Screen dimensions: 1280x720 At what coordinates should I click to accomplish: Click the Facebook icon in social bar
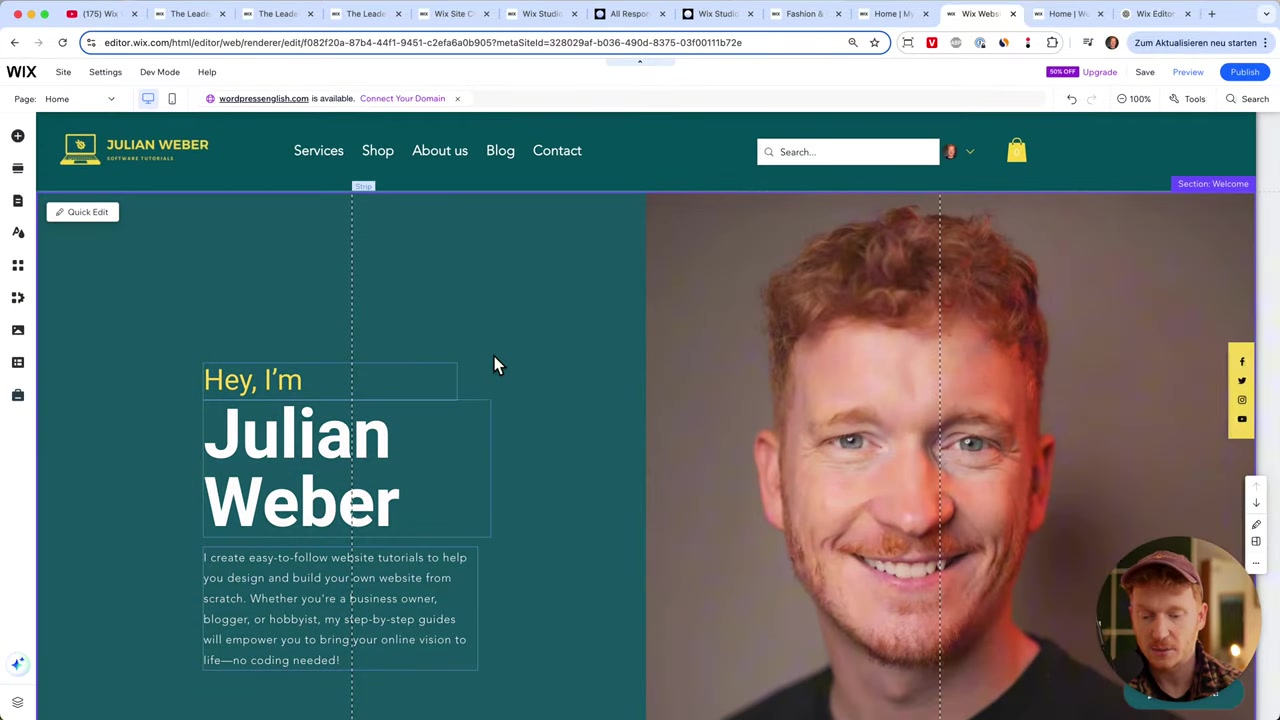point(1242,362)
